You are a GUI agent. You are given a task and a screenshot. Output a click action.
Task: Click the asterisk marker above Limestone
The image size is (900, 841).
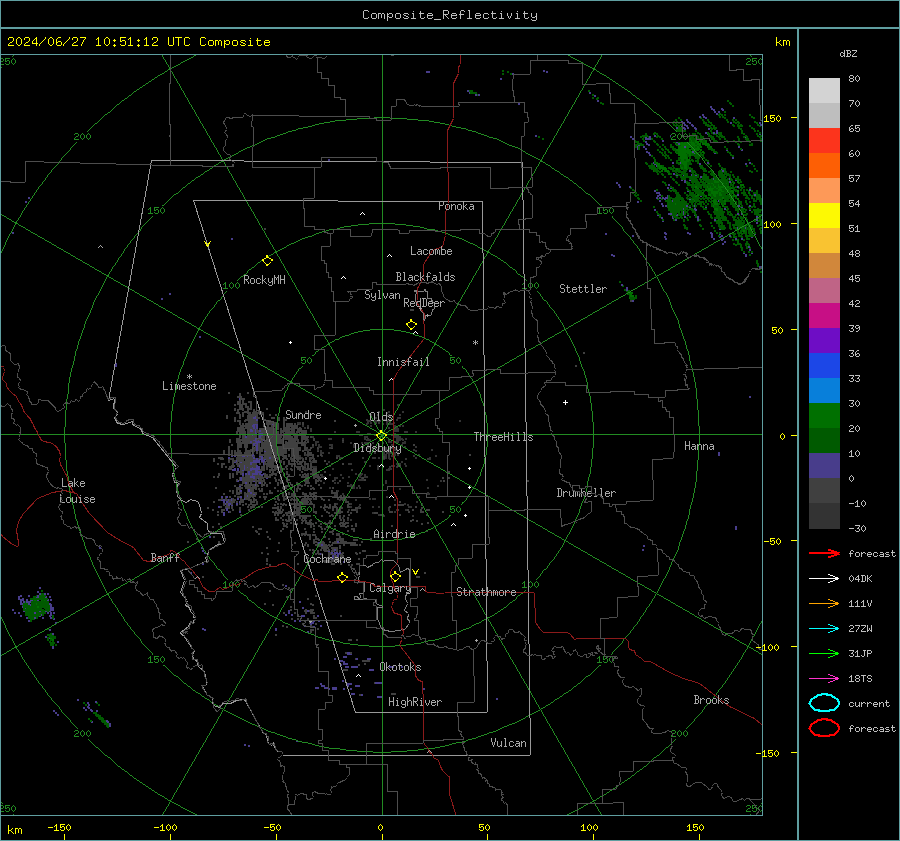(x=189, y=377)
